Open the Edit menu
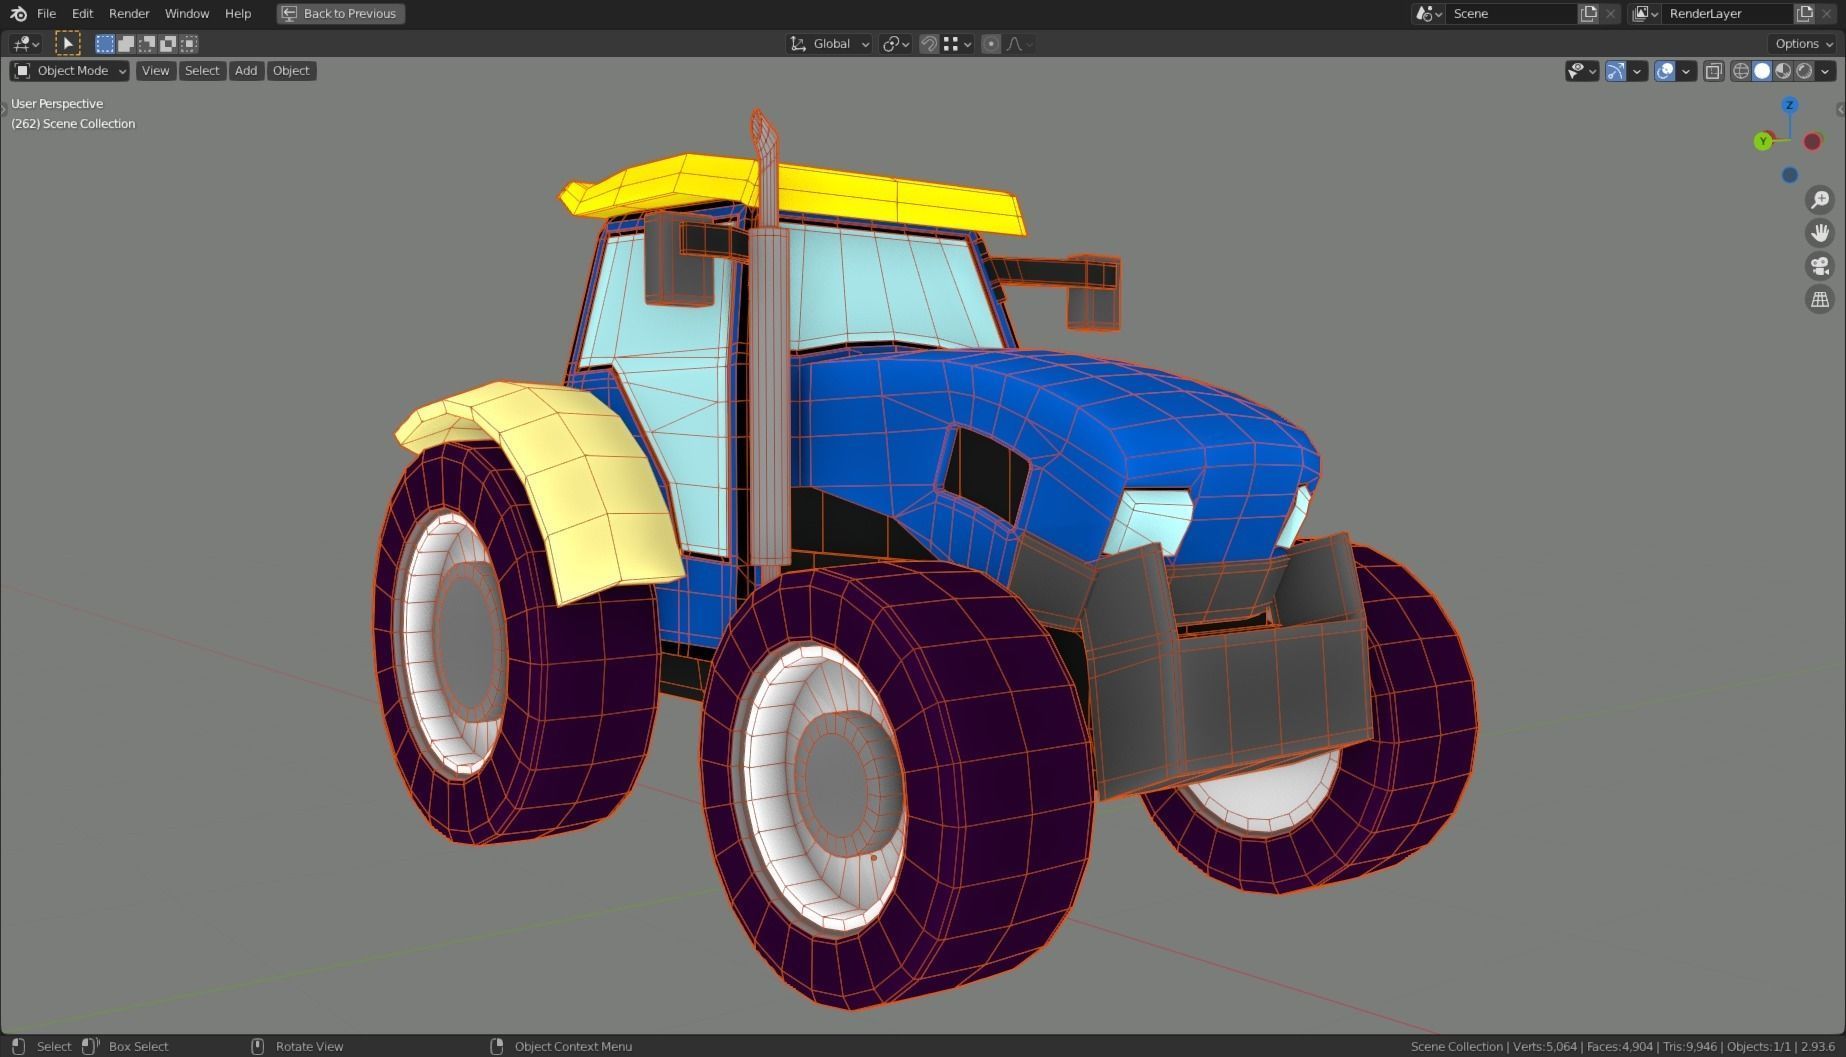Image resolution: width=1846 pixels, height=1057 pixels. [x=82, y=13]
